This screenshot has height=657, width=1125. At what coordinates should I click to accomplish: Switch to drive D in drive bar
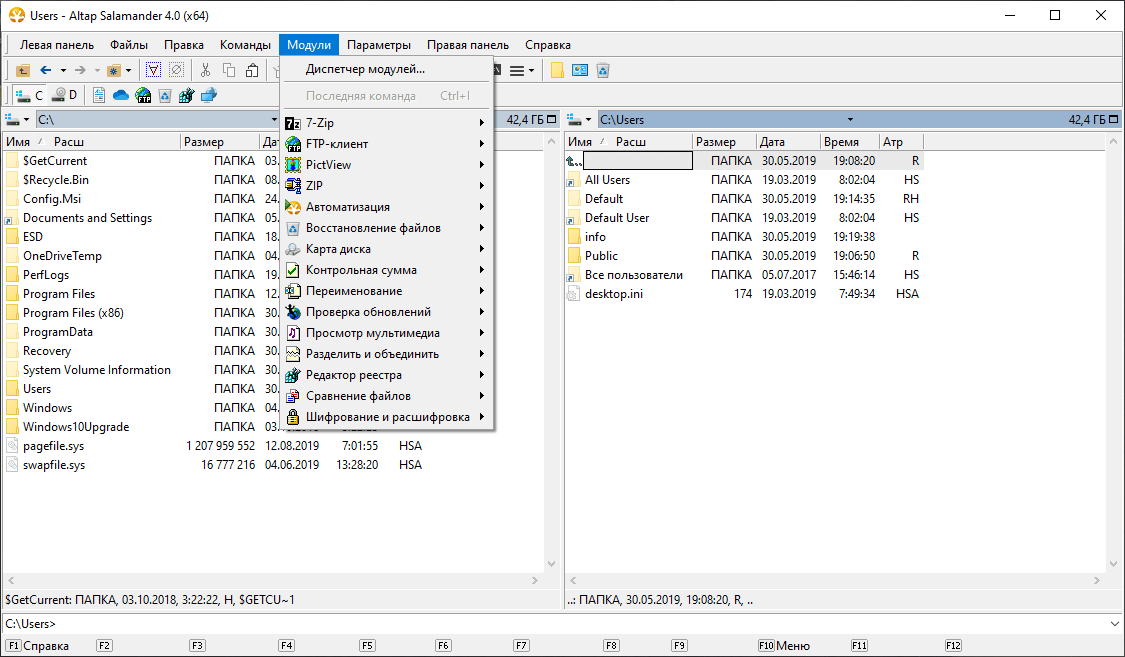65,95
